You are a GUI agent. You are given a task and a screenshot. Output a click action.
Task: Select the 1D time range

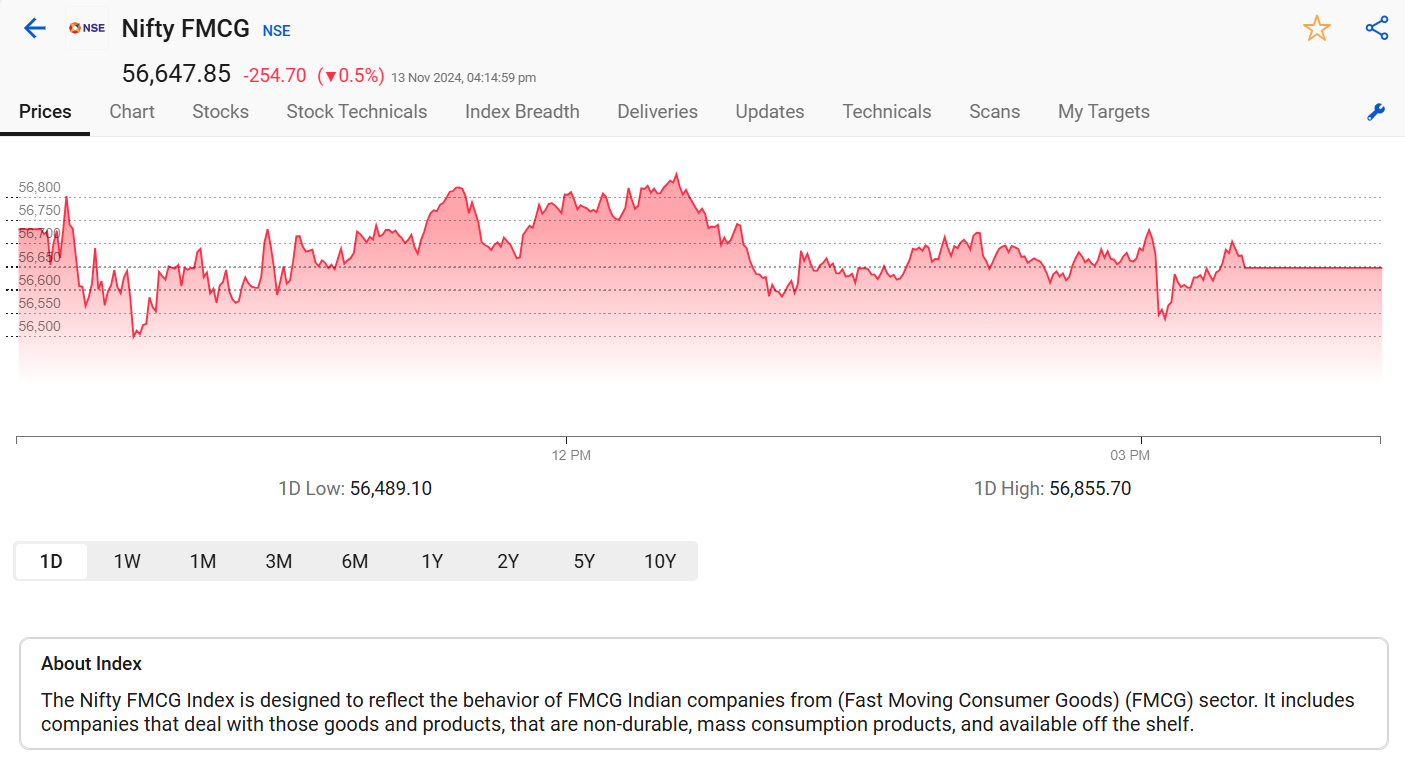pos(51,561)
